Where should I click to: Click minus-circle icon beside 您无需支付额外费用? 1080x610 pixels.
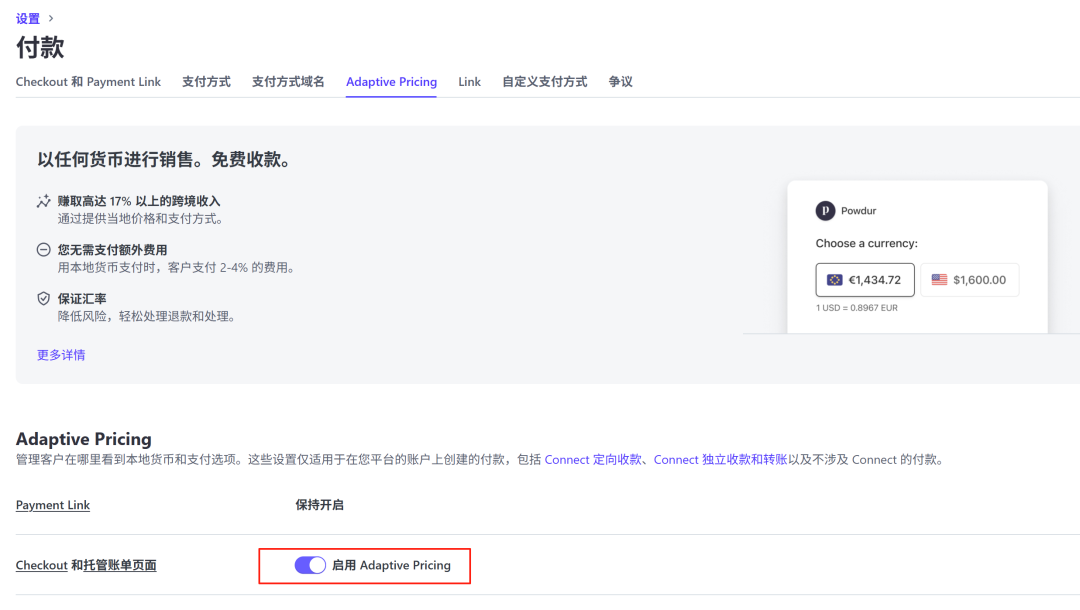(42, 249)
